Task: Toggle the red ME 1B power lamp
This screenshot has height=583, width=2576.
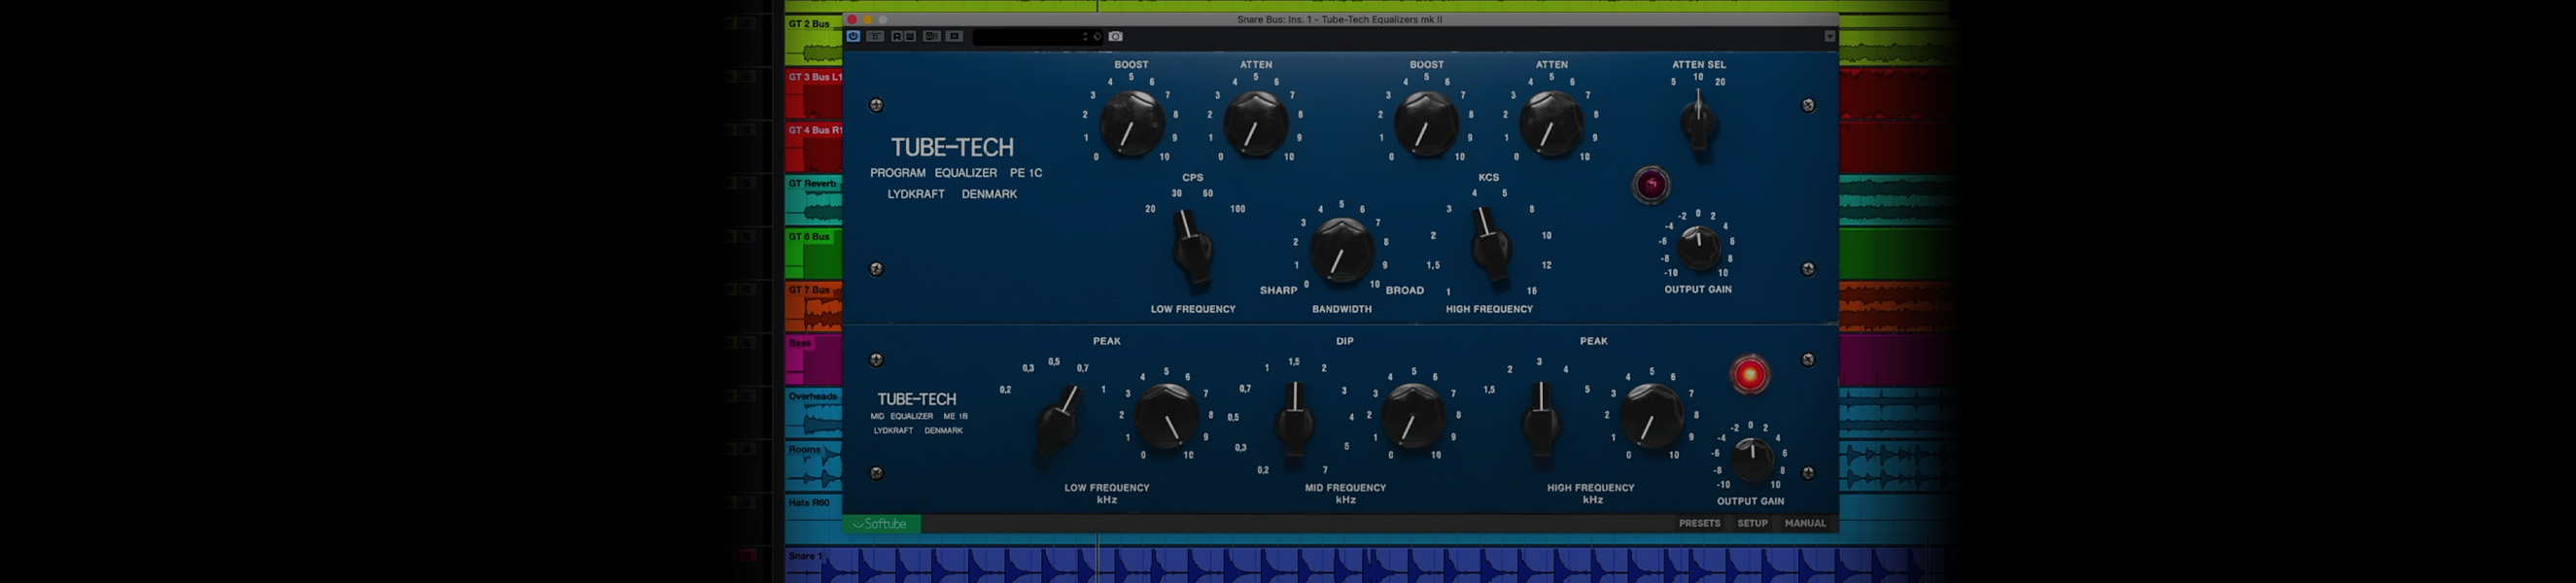Action: (x=1749, y=375)
